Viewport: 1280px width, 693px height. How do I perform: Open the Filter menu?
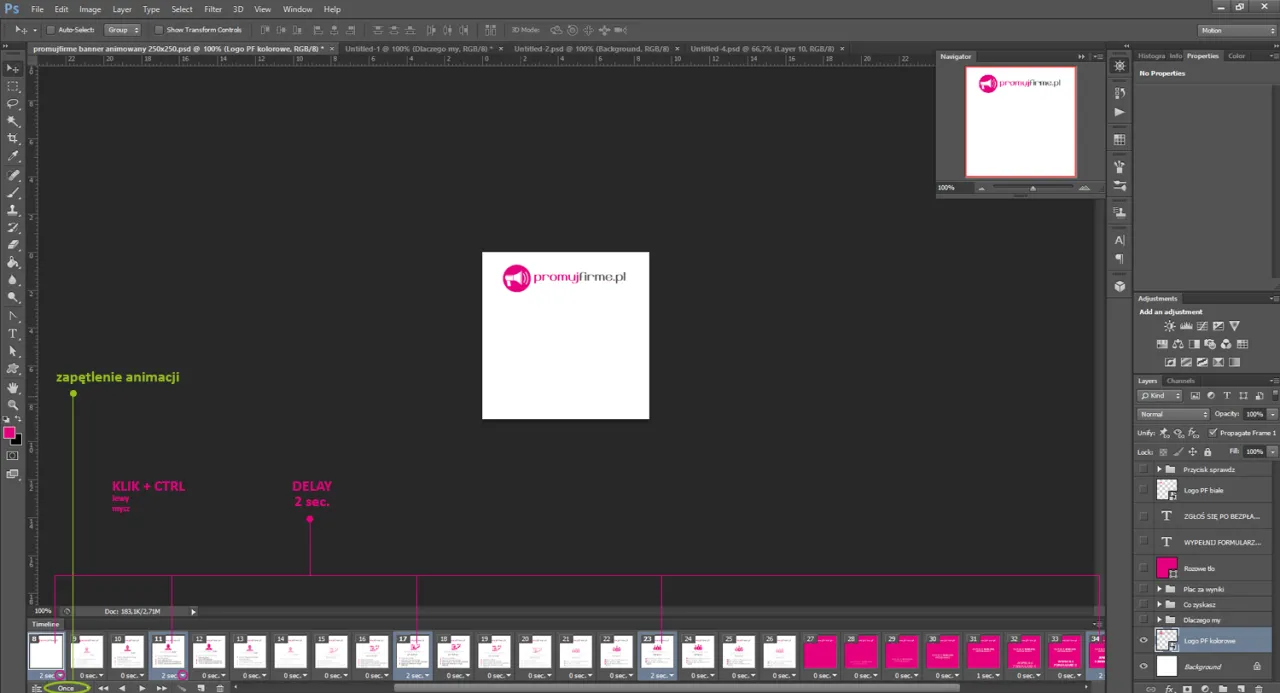coord(212,9)
